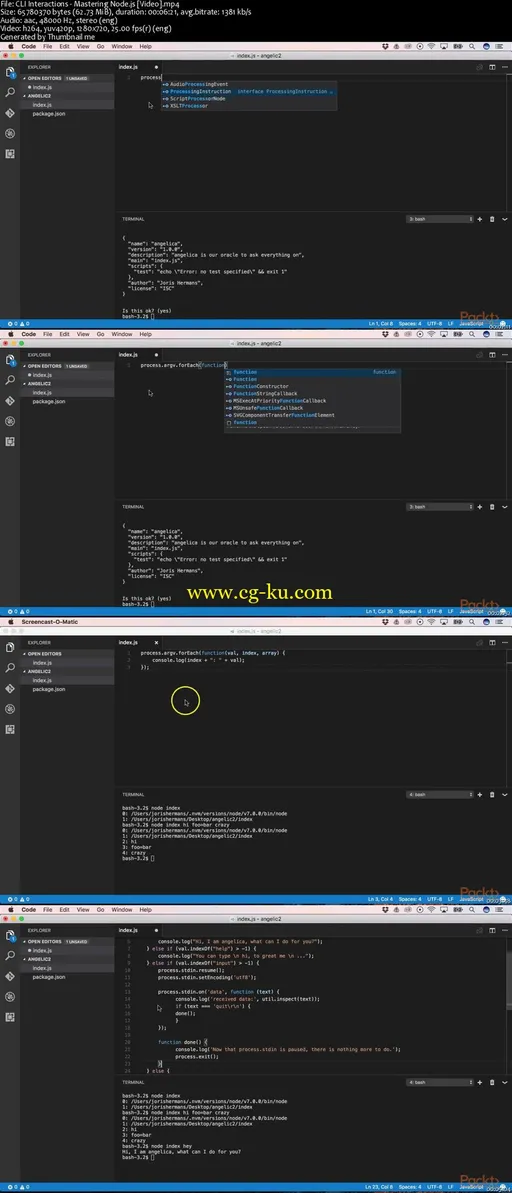Open Debug view in the Screencast-O-Matic frame
Image resolution: width=512 pixels, height=1193 pixels.
10,709
